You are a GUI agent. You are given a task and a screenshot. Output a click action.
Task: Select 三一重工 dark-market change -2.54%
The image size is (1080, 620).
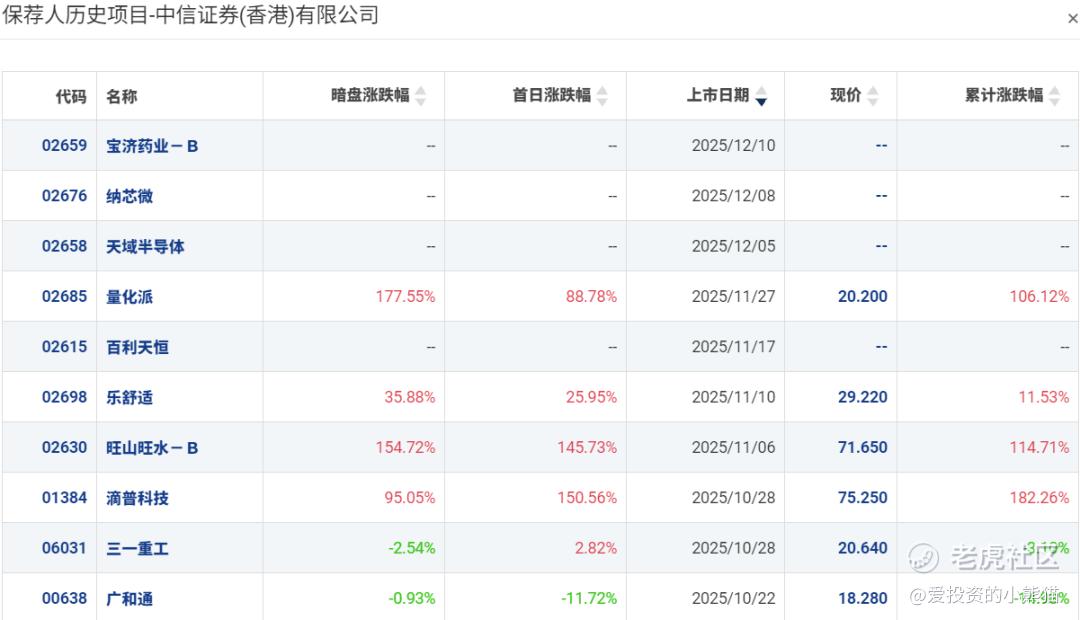(x=412, y=548)
